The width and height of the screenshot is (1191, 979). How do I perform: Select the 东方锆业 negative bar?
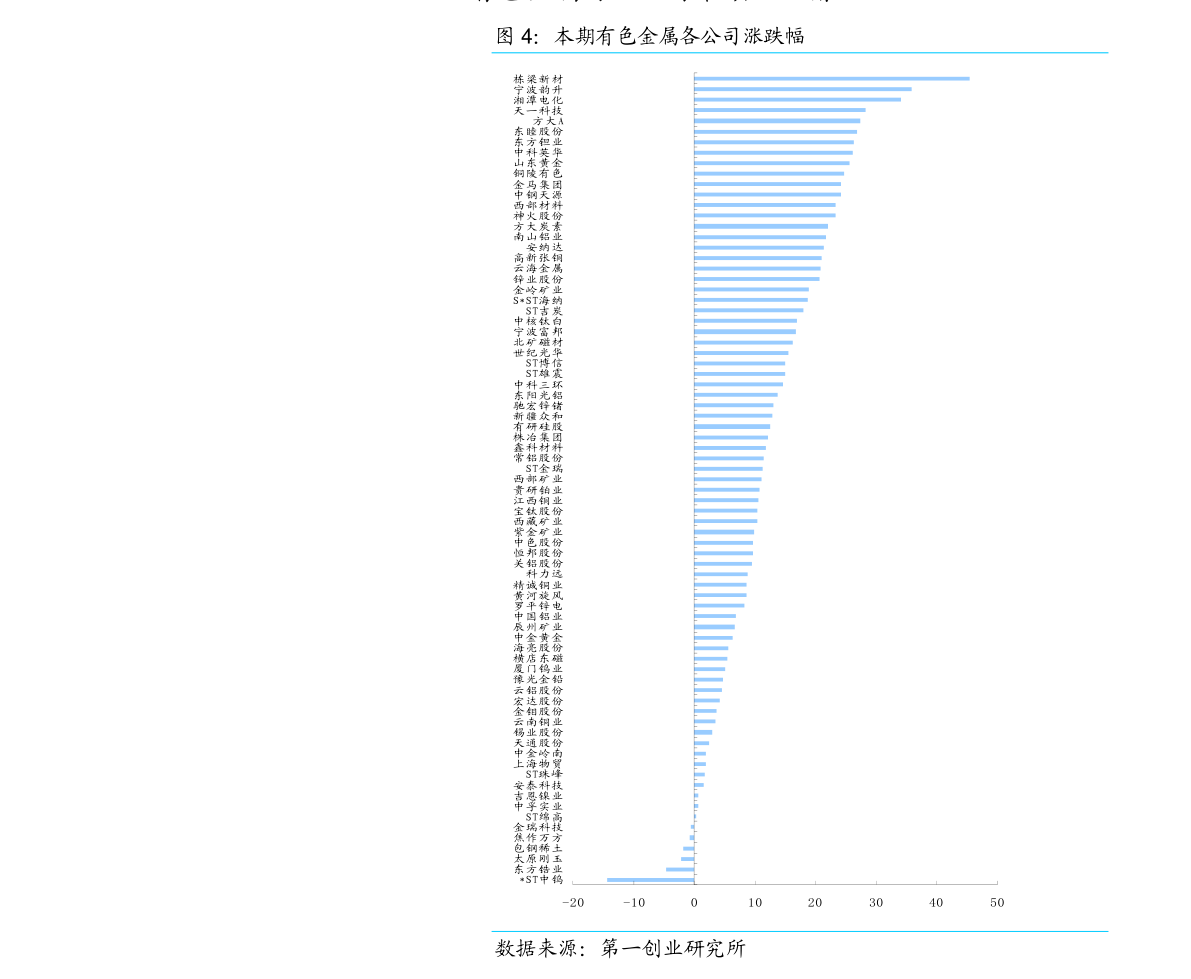click(680, 870)
